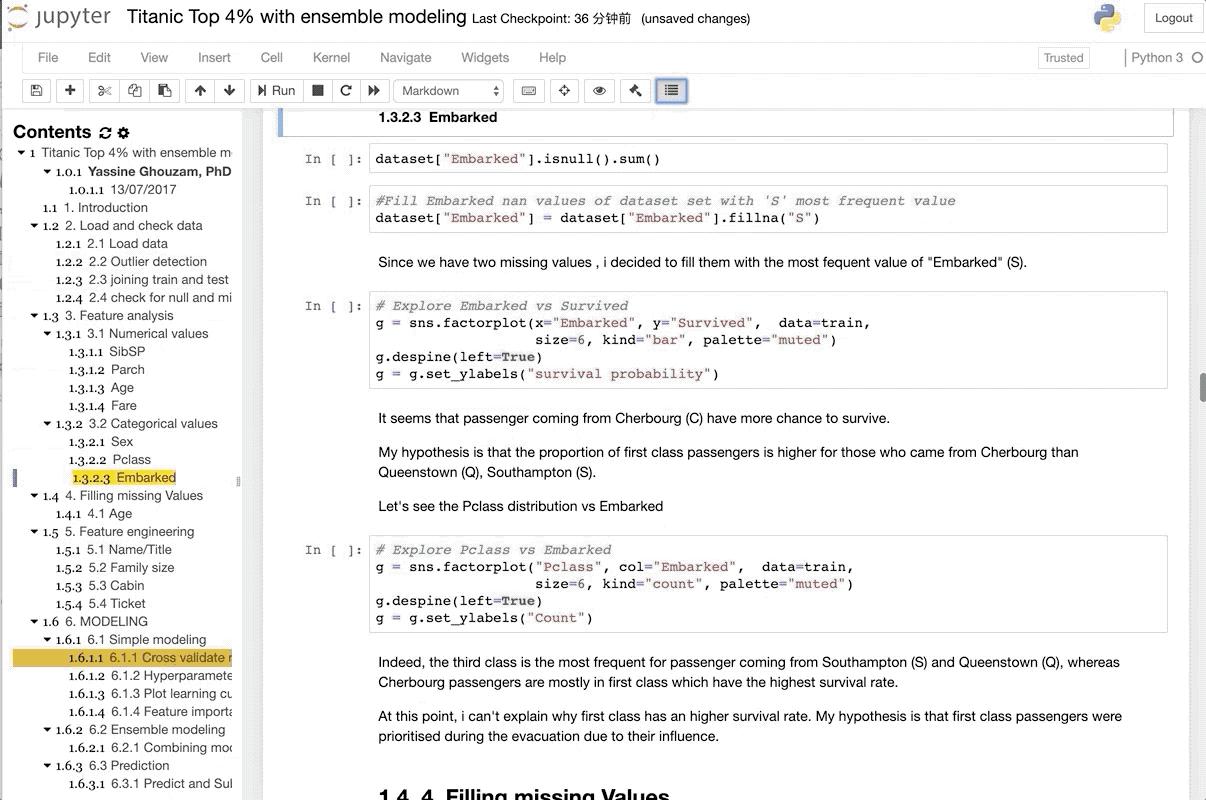Toggle the table of contents panel icon

coord(670,90)
